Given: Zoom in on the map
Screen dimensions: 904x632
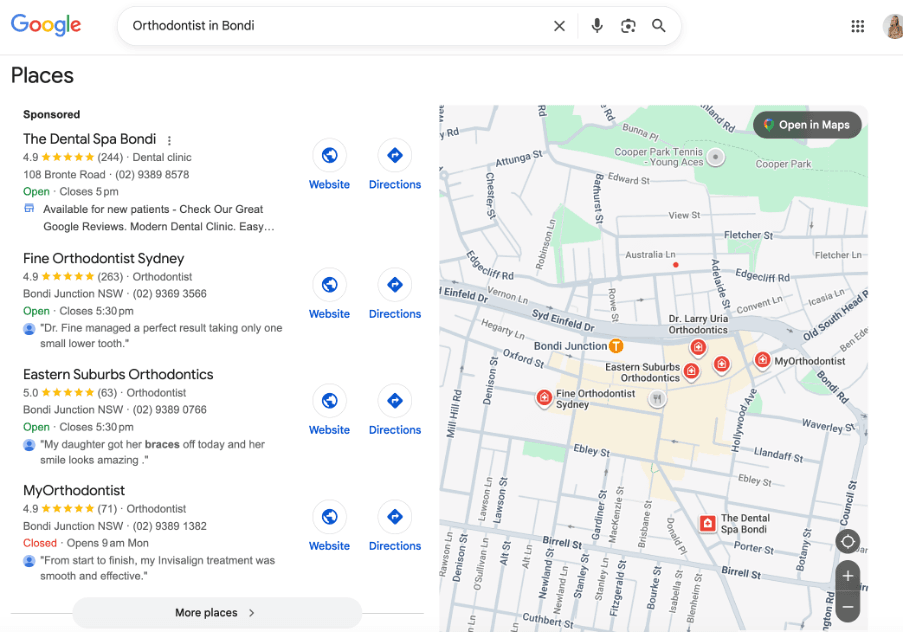Looking at the screenshot, I should pyautogui.click(x=848, y=575).
